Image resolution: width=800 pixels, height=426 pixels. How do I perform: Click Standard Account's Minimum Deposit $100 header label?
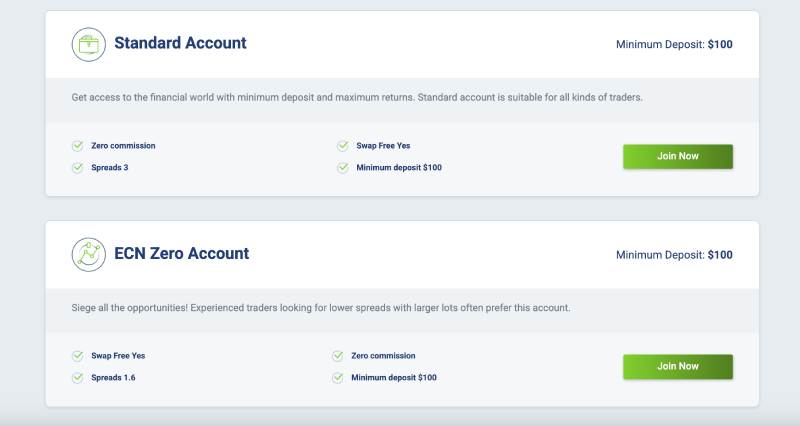point(674,45)
